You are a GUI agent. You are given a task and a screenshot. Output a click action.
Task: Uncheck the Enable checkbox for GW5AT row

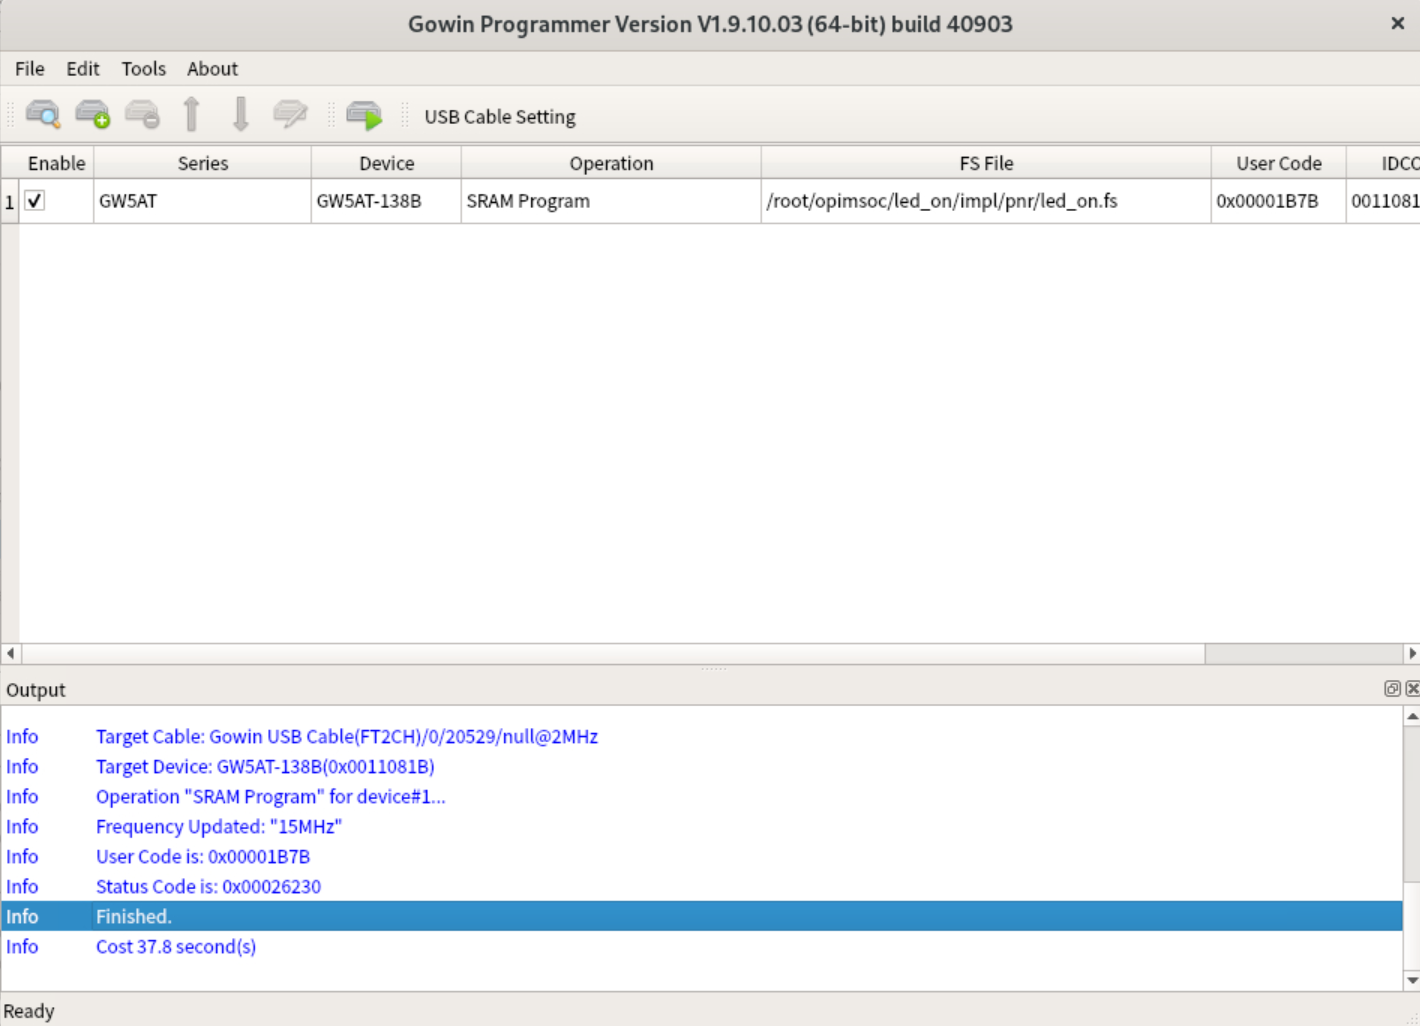35,201
